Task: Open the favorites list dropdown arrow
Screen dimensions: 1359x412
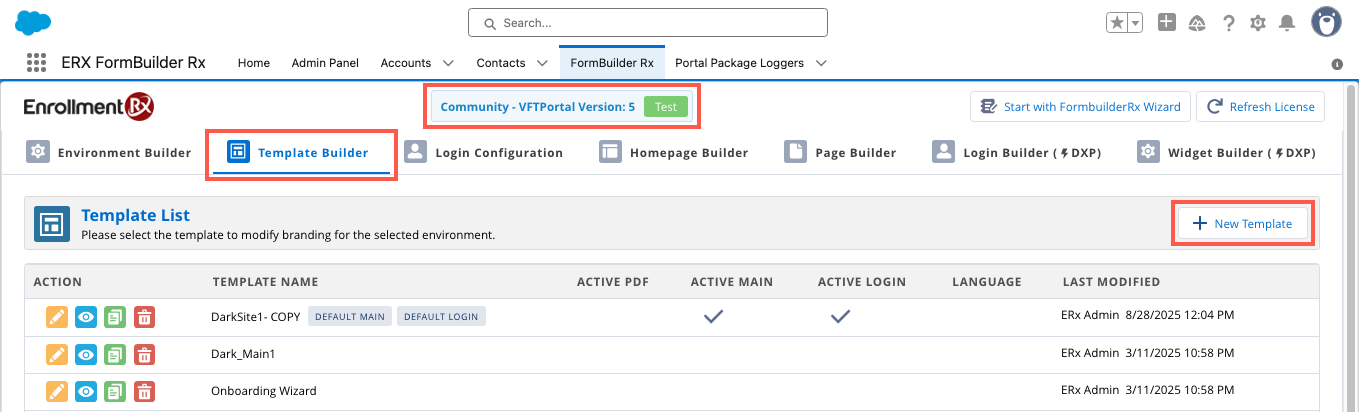Action: tap(1135, 23)
